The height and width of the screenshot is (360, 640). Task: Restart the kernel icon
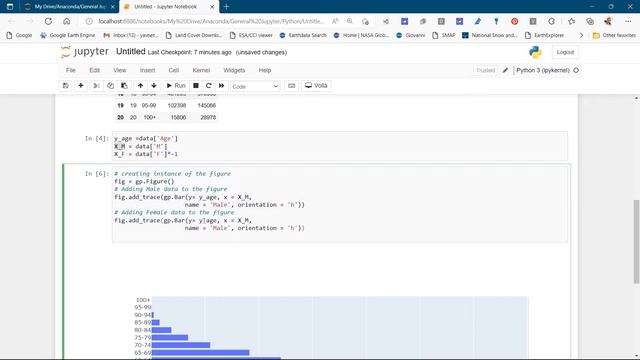point(209,86)
